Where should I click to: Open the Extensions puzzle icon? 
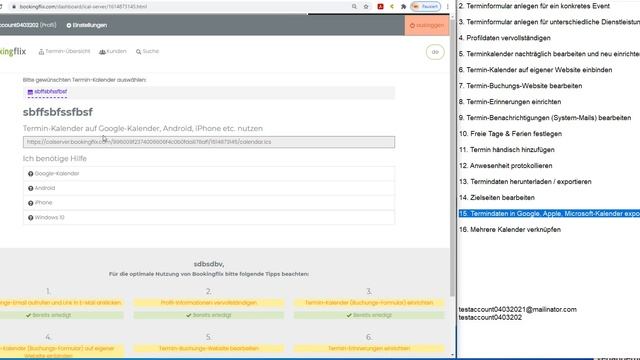point(403,7)
